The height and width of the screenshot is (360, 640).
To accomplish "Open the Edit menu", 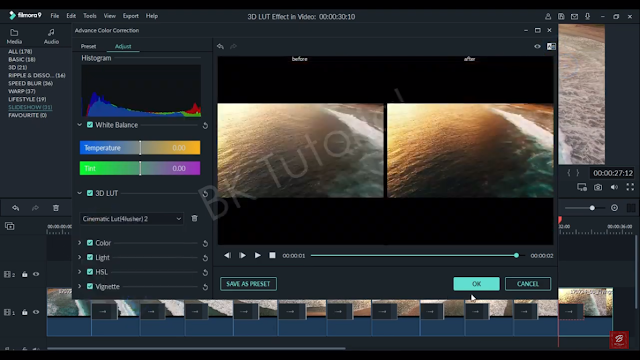I will click(71, 16).
